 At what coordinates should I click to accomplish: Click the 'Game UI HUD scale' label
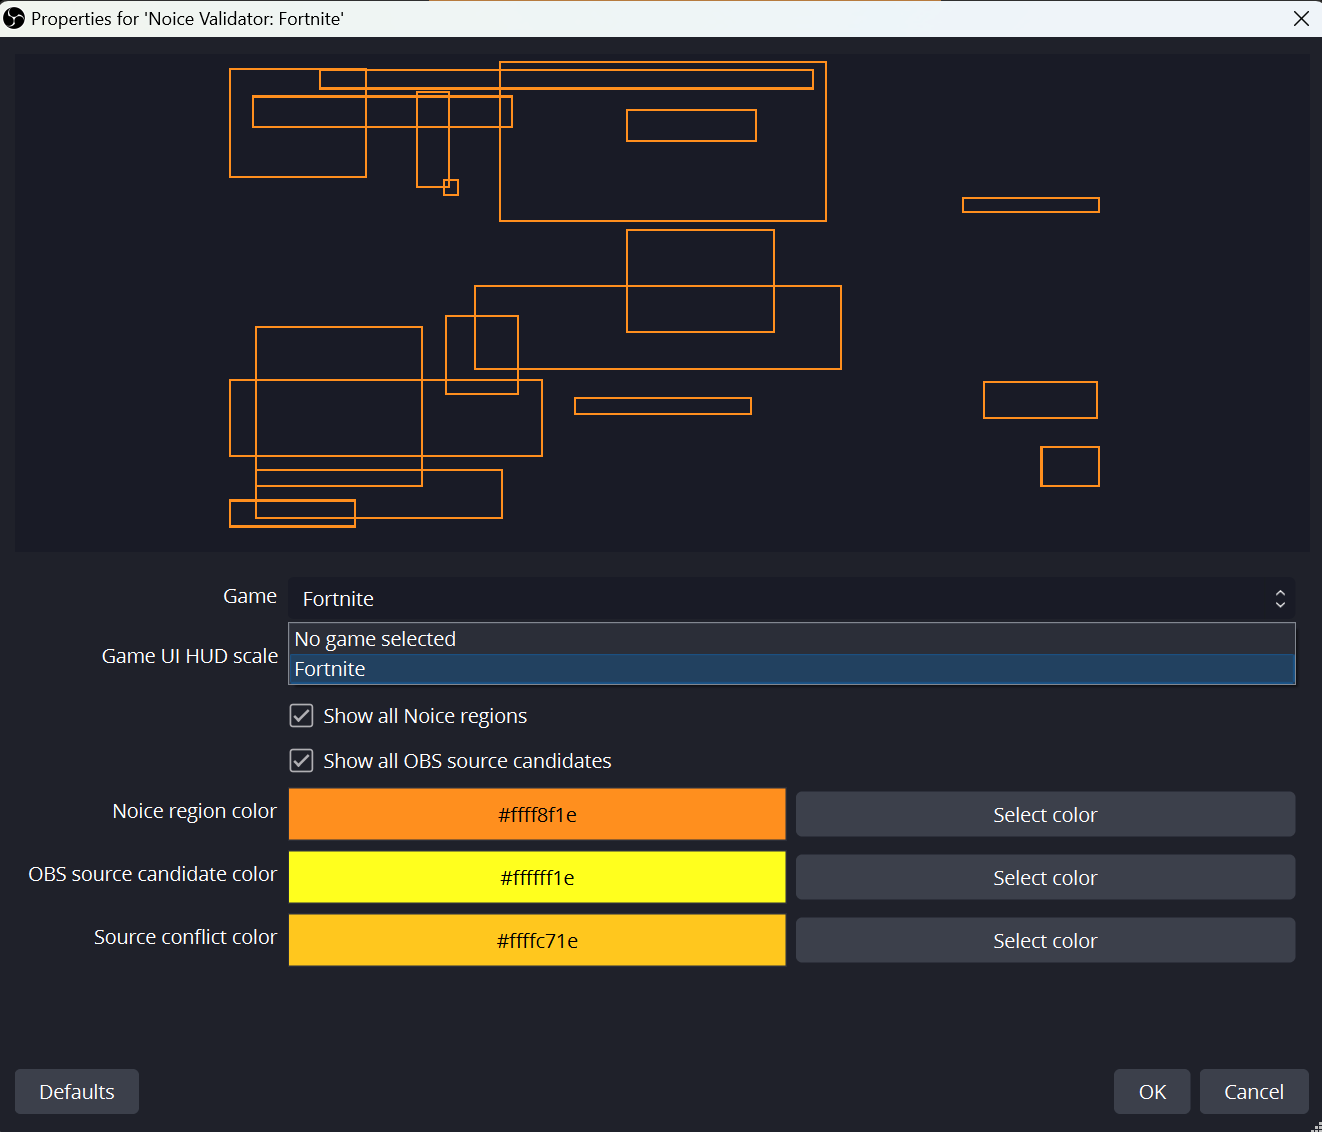tap(190, 656)
